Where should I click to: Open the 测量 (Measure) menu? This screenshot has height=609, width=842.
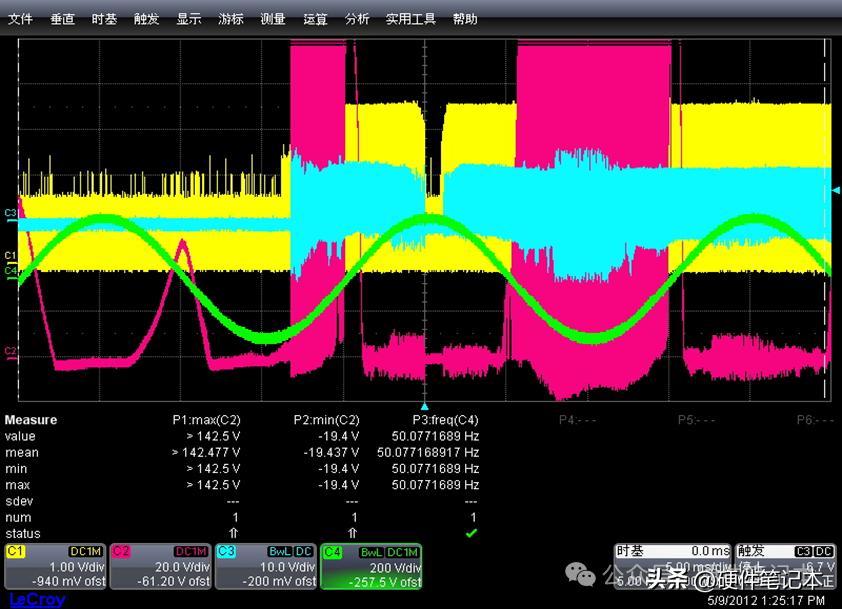(272, 19)
